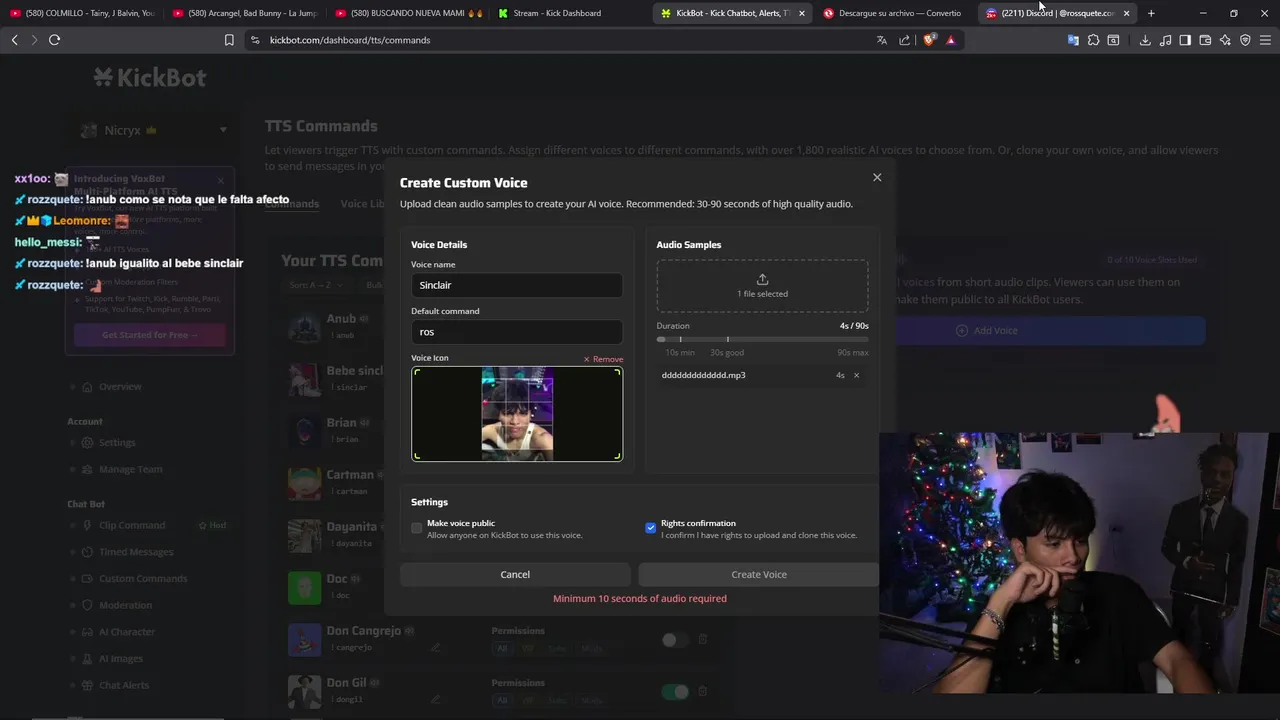Image resolution: width=1280 pixels, height=720 pixels.
Task: Open Custom Commands in the sidebar
Action: (143, 579)
